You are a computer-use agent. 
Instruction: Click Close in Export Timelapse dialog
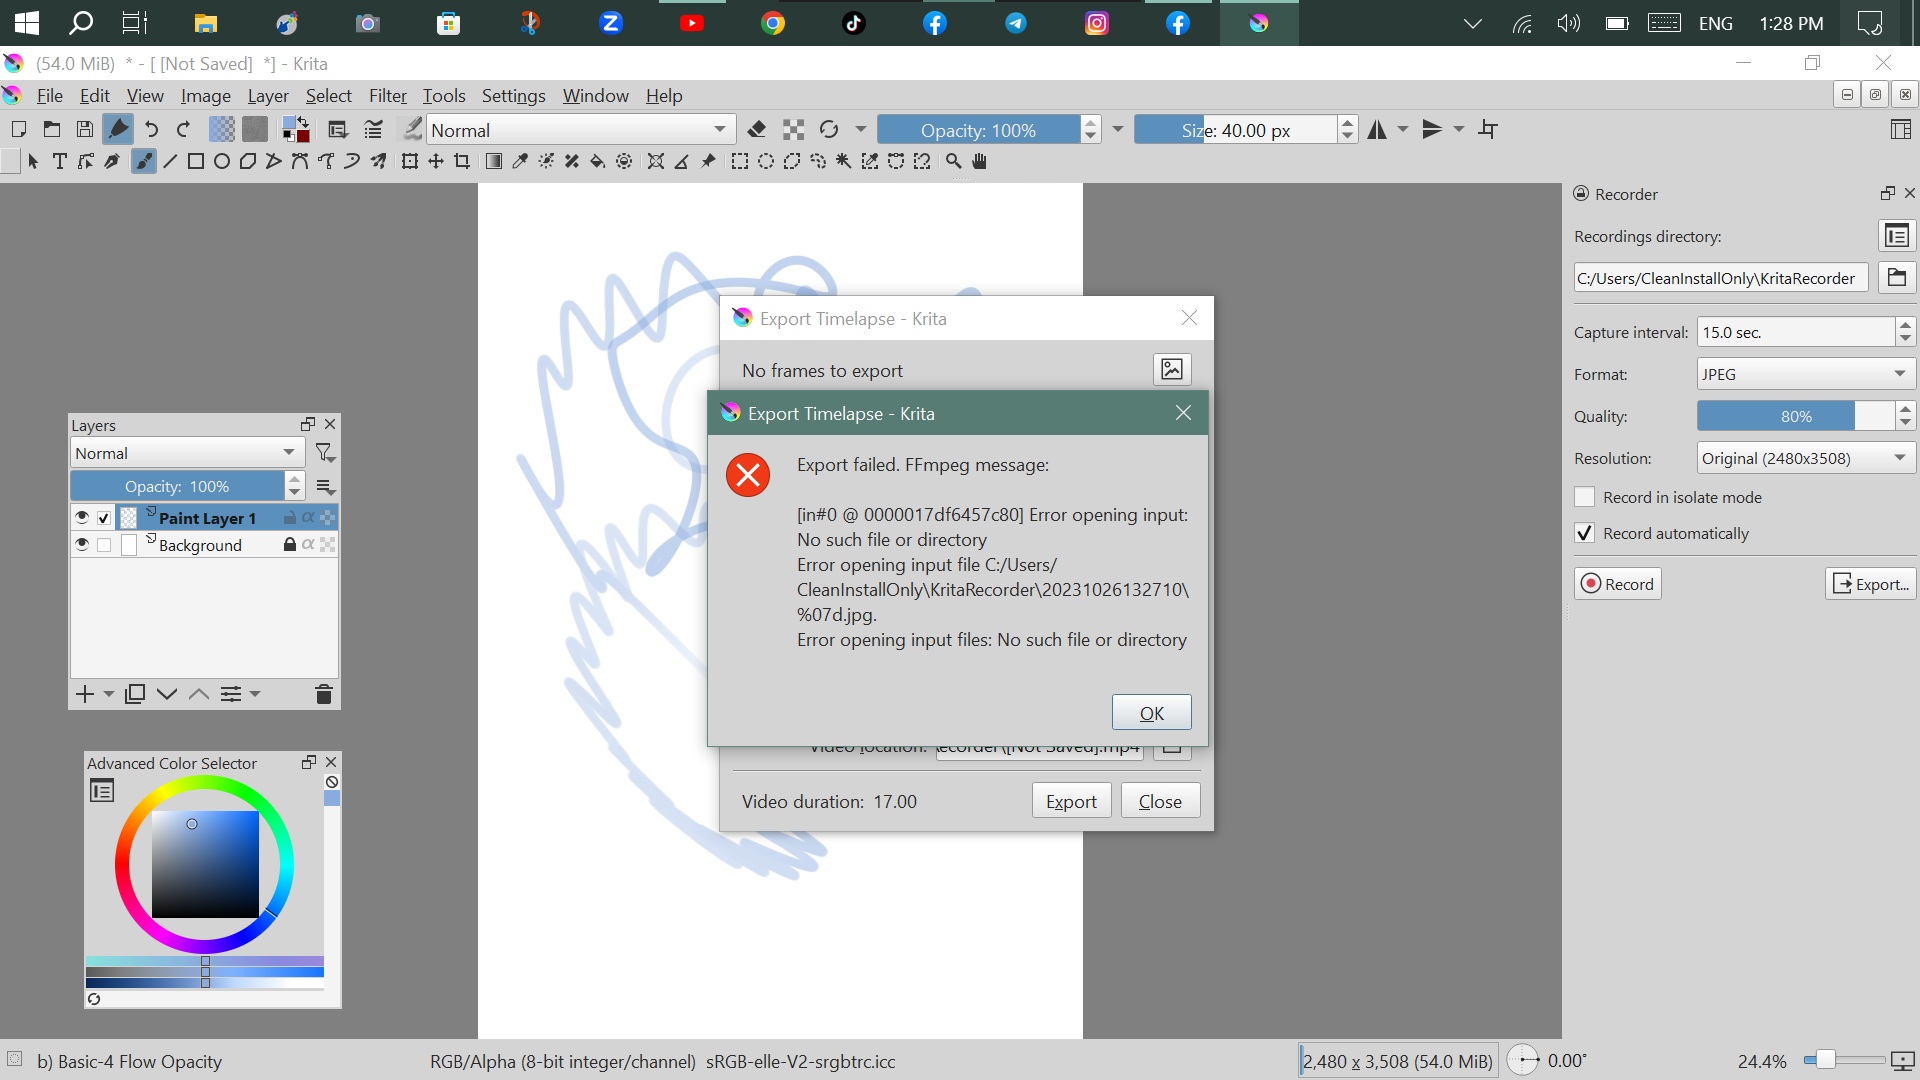1160,801
